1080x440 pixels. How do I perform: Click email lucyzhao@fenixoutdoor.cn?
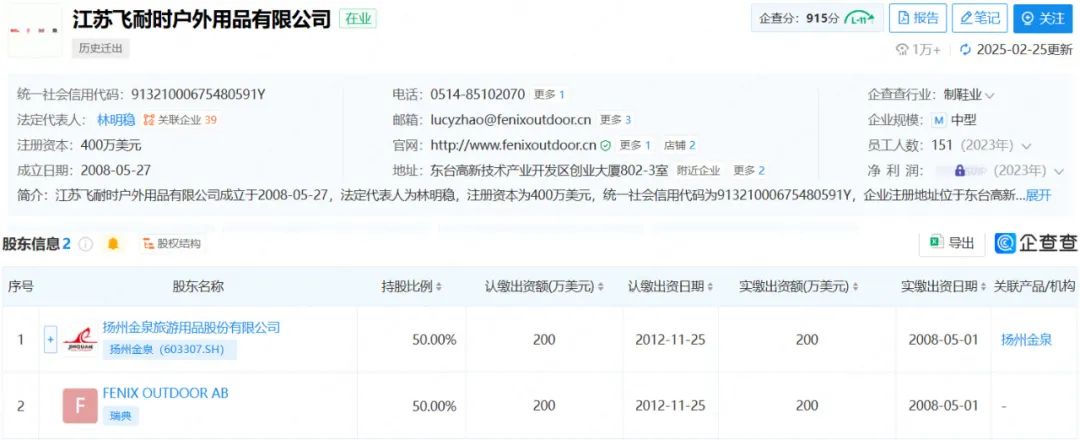(510, 120)
